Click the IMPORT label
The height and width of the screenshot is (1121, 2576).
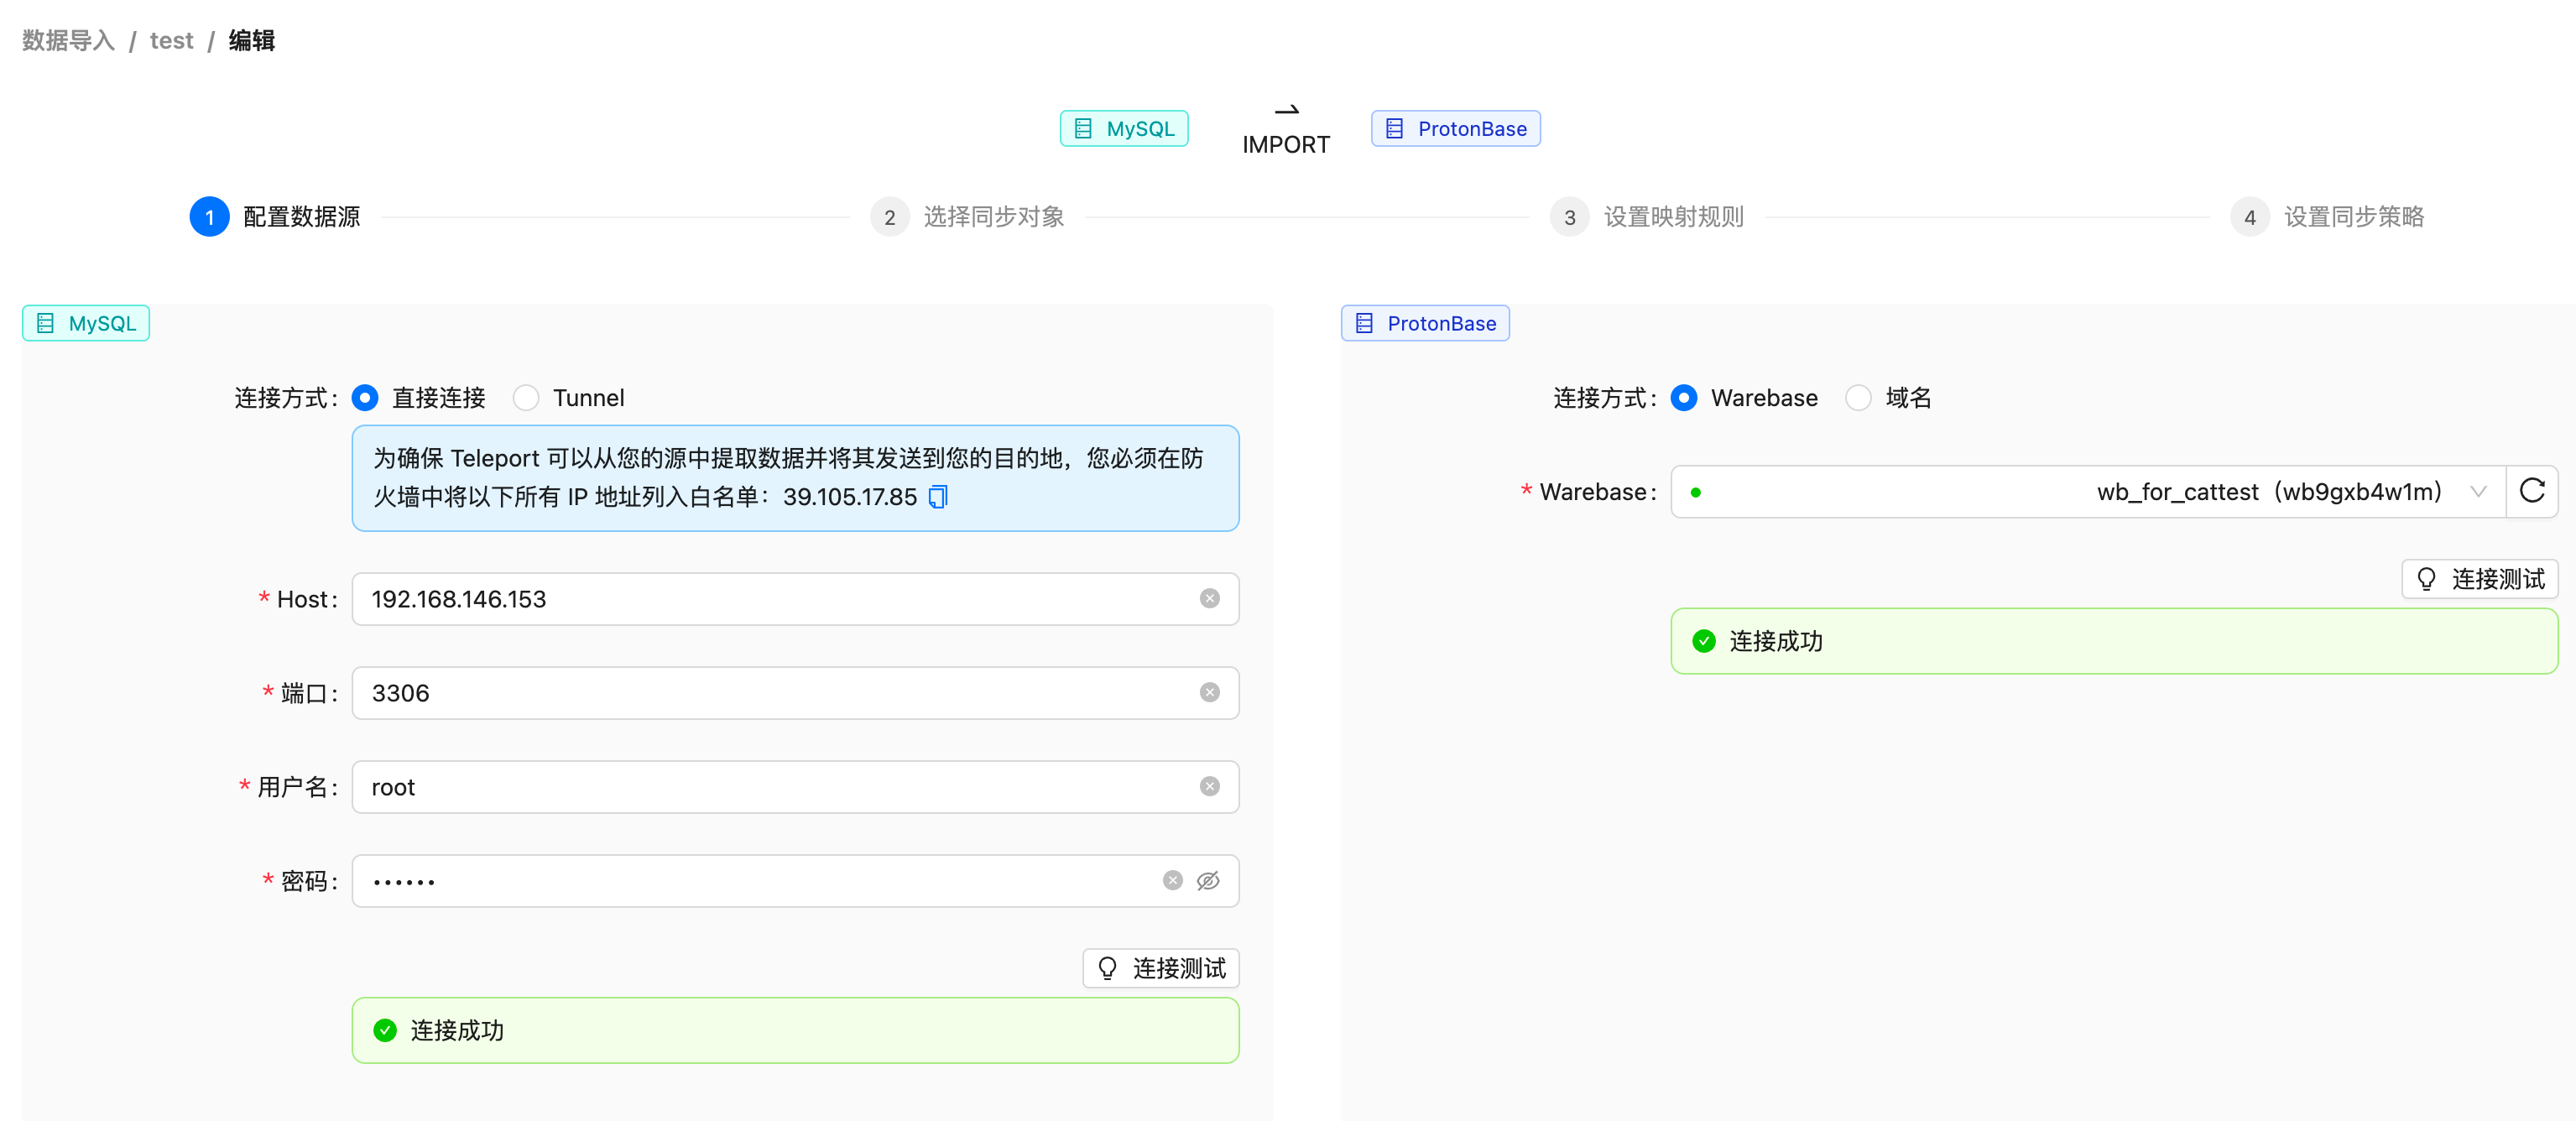1285,145
